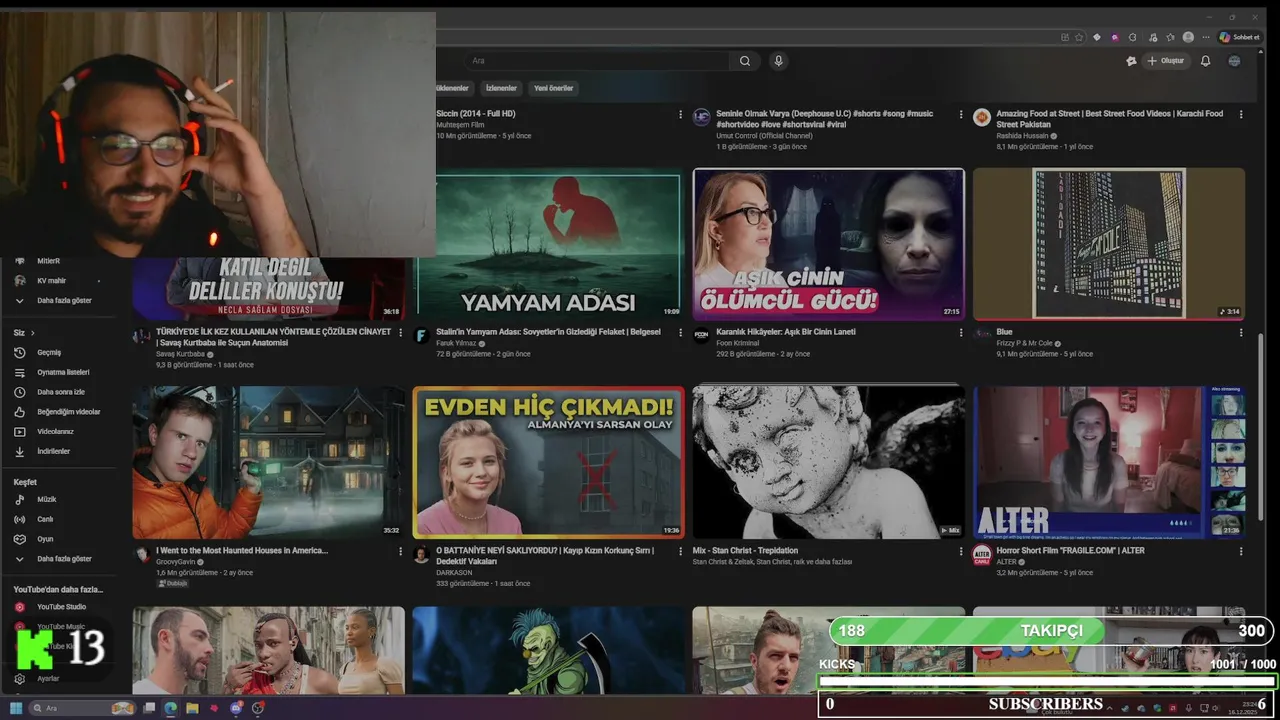Click the Umut Control channel avatar
1280x720 pixels.
click(701, 117)
